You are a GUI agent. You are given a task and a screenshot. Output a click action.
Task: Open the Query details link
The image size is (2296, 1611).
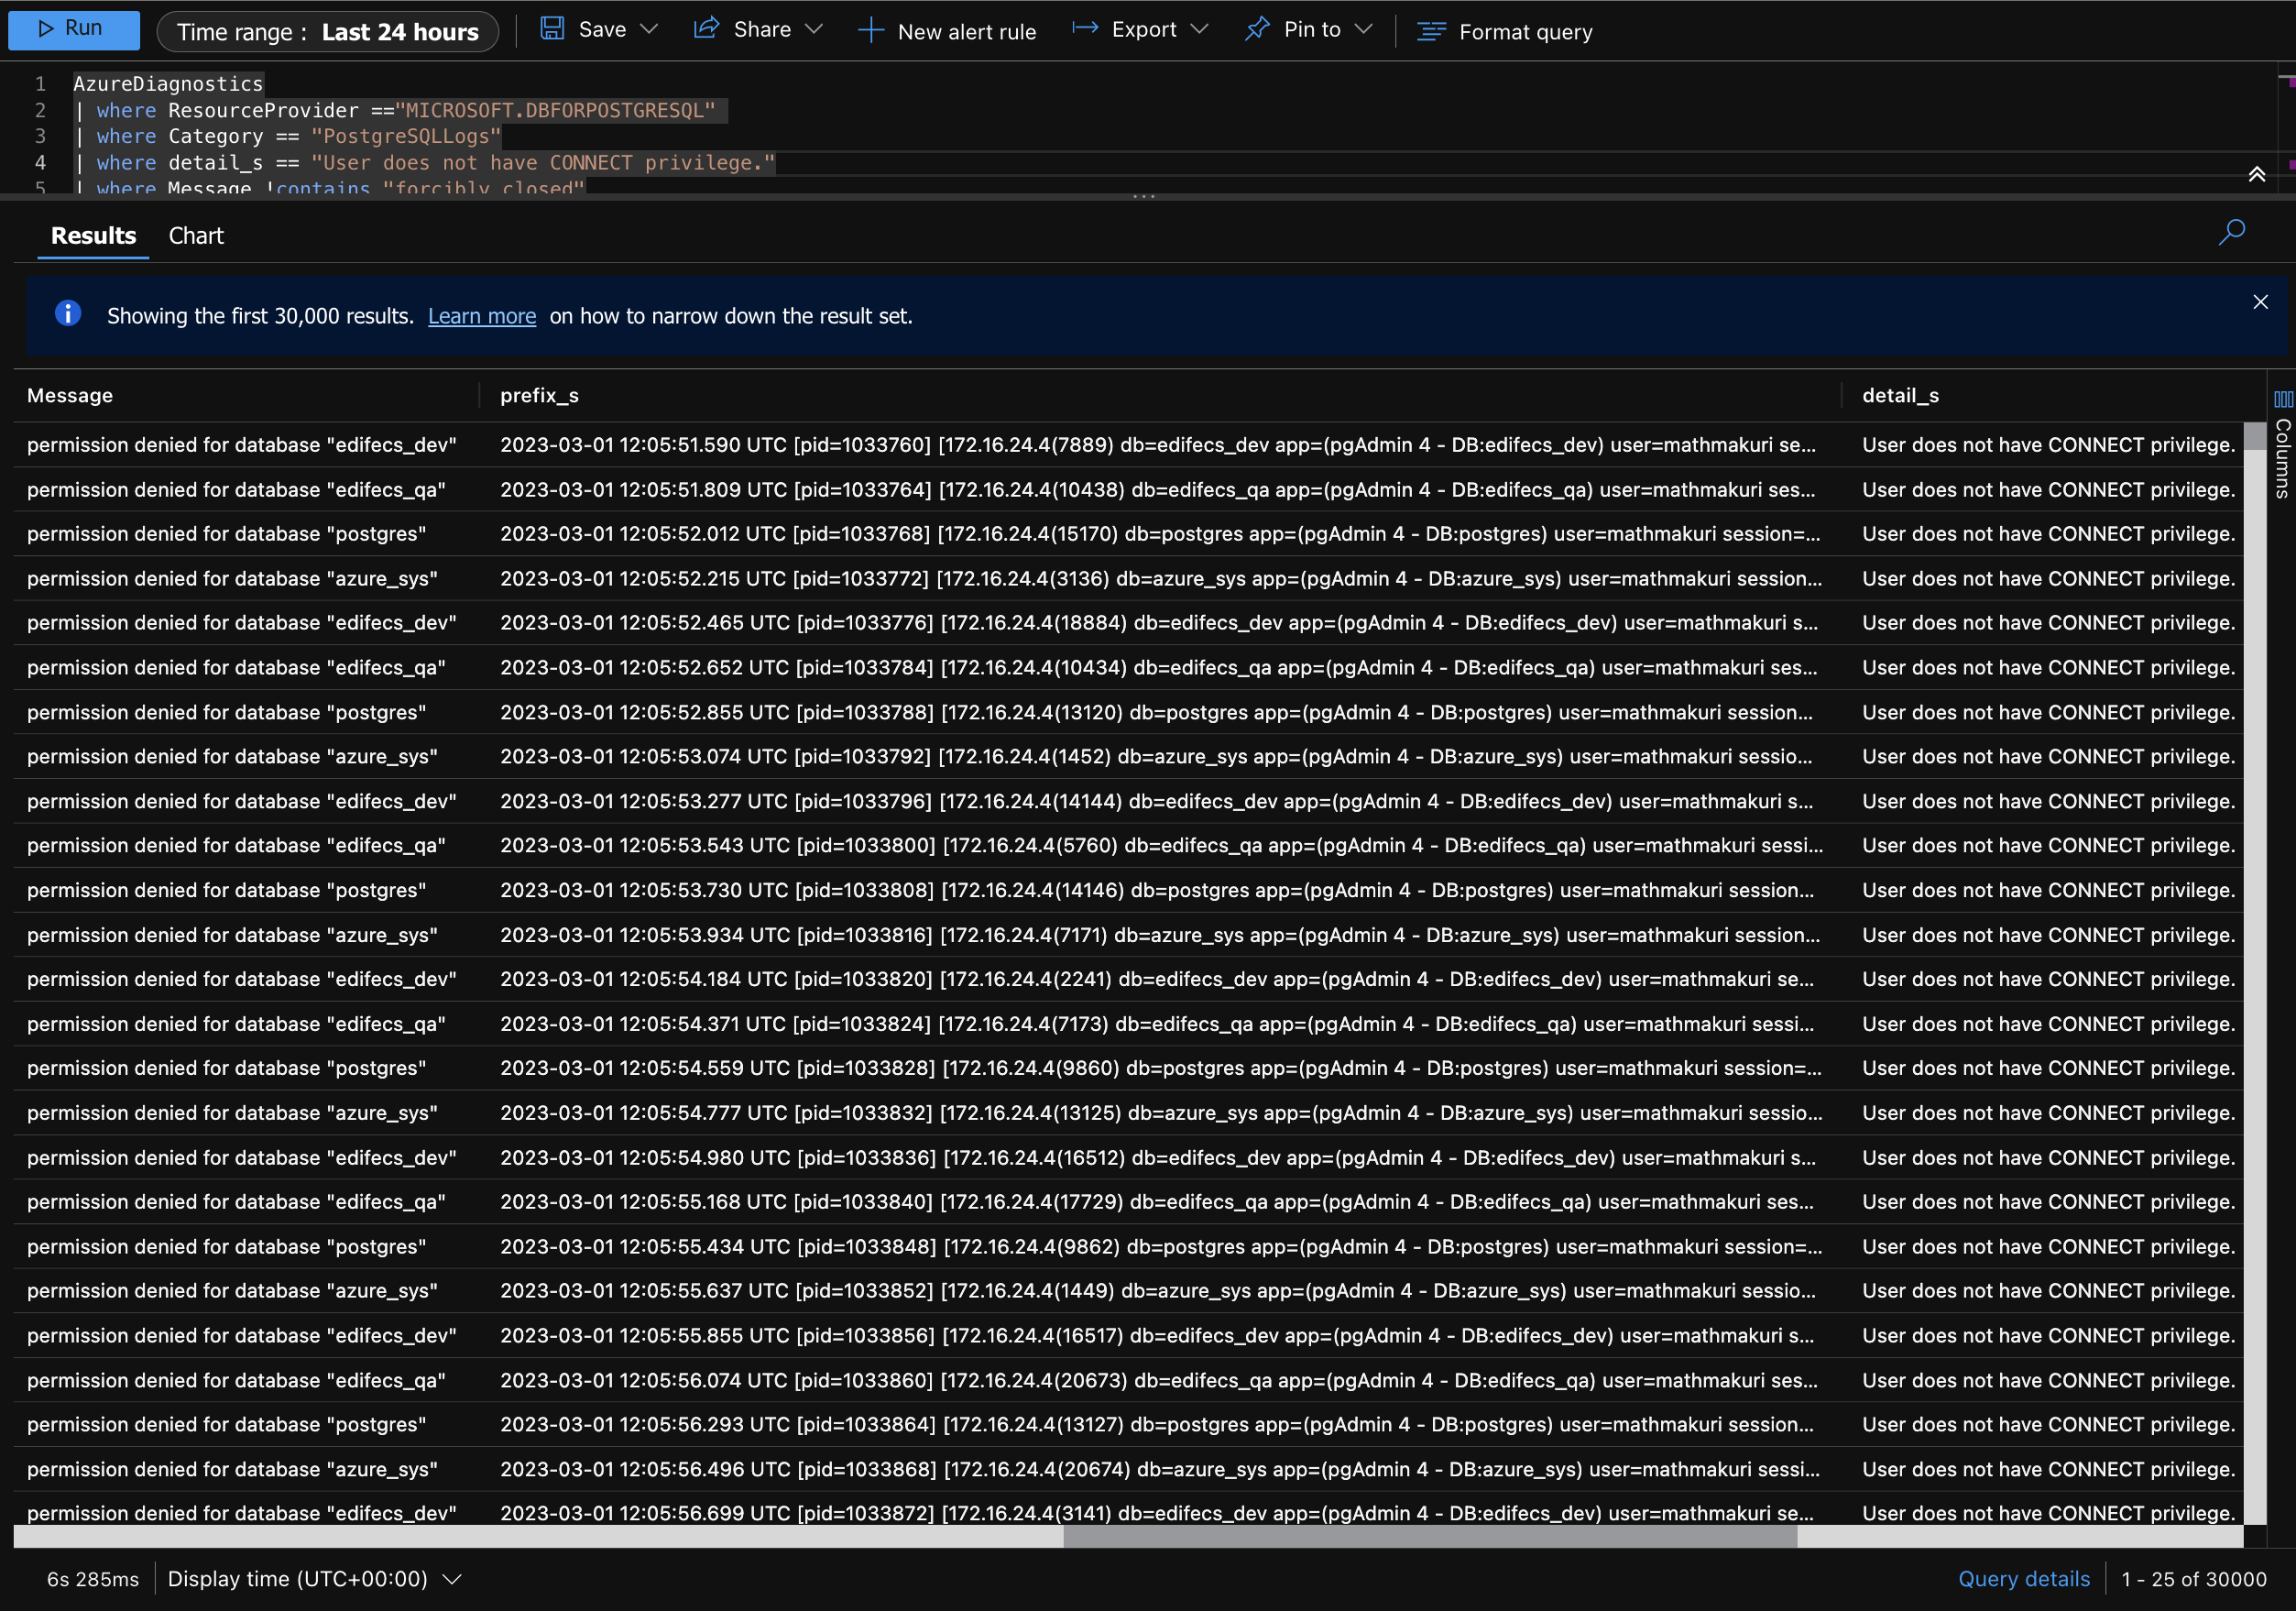(x=2023, y=1579)
